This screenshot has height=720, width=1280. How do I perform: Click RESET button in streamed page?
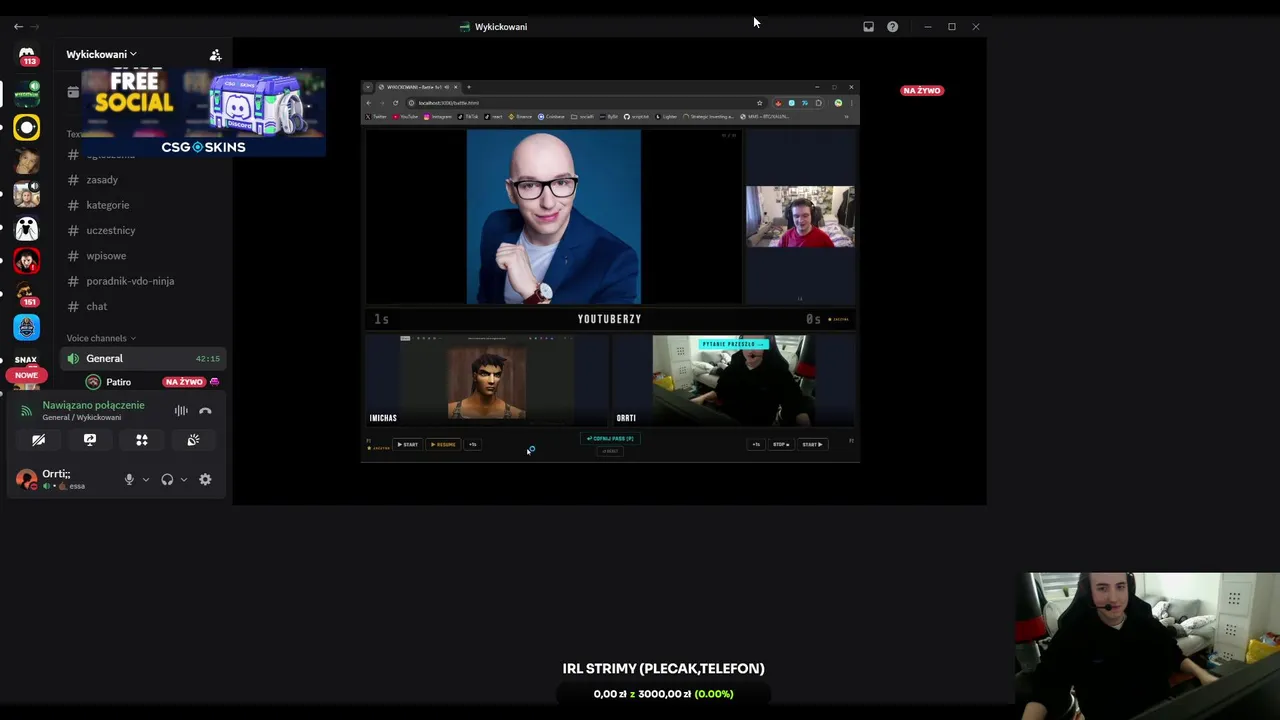tap(610, 451)
